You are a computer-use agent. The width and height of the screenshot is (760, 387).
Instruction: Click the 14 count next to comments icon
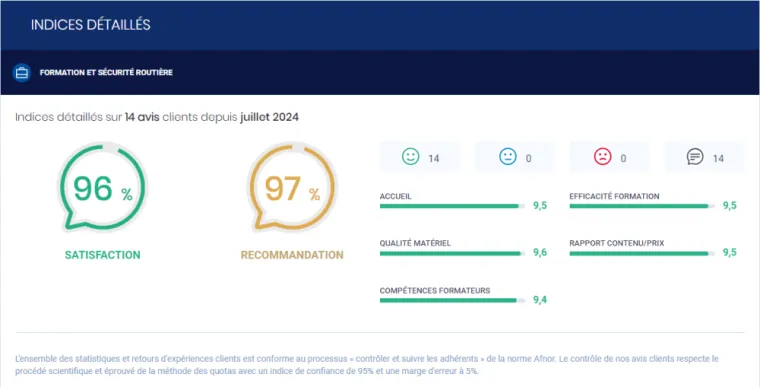[x=718, y=158]
